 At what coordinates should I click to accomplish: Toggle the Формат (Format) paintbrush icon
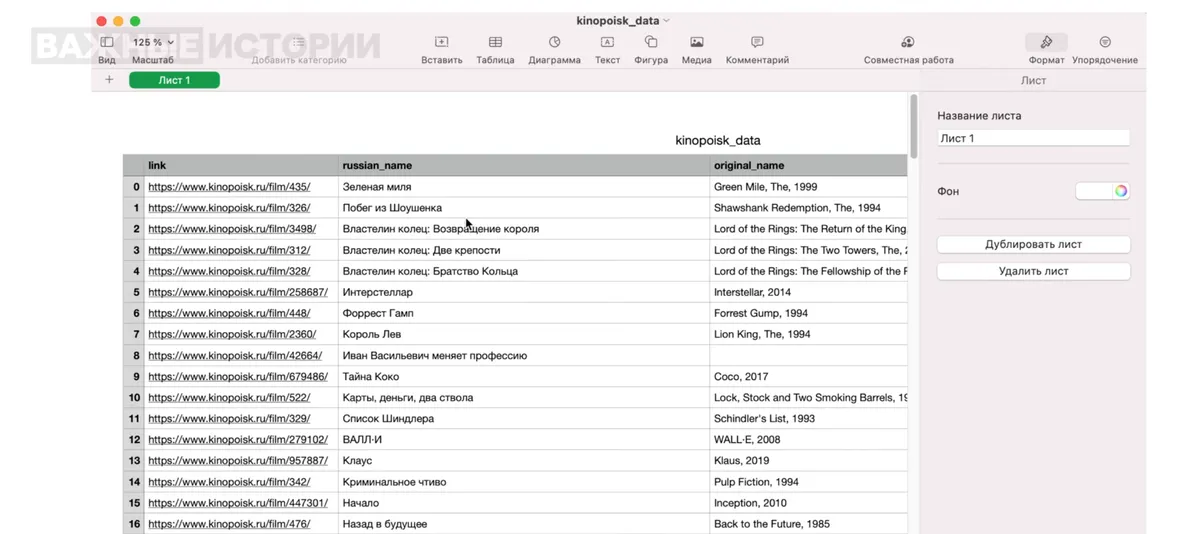click(x=1046, y=42)
